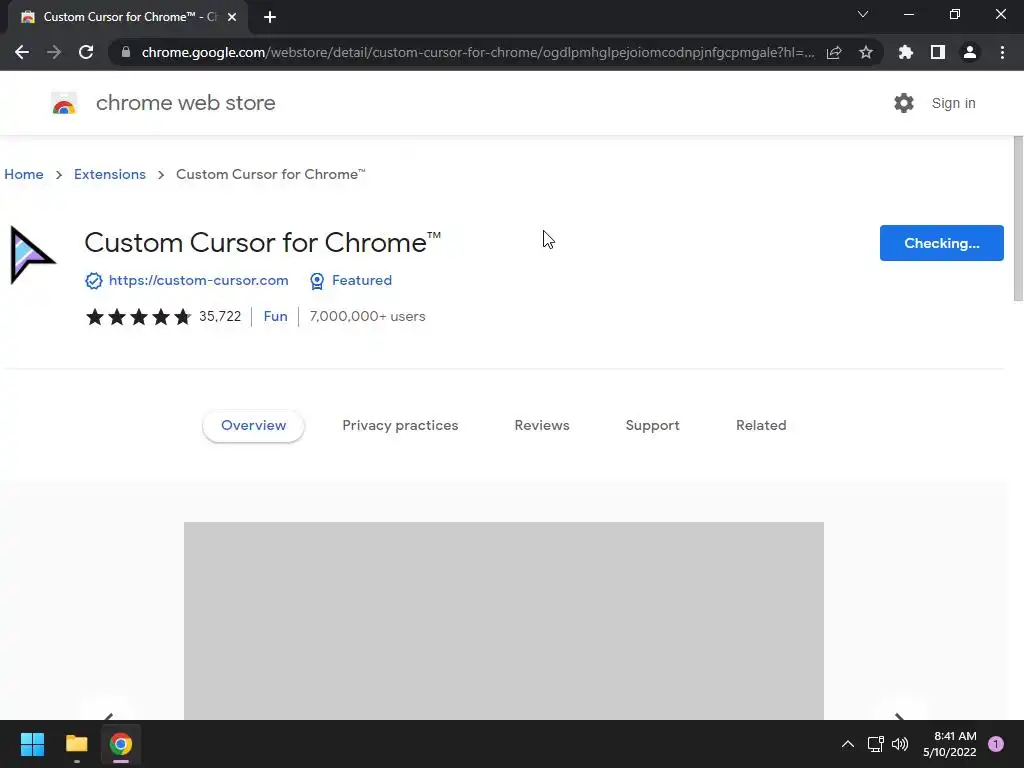Click Custom Cursor for Chrome breadcrumb text
The height and width of the screenshot is (768, 1024).
pos(270,174)
